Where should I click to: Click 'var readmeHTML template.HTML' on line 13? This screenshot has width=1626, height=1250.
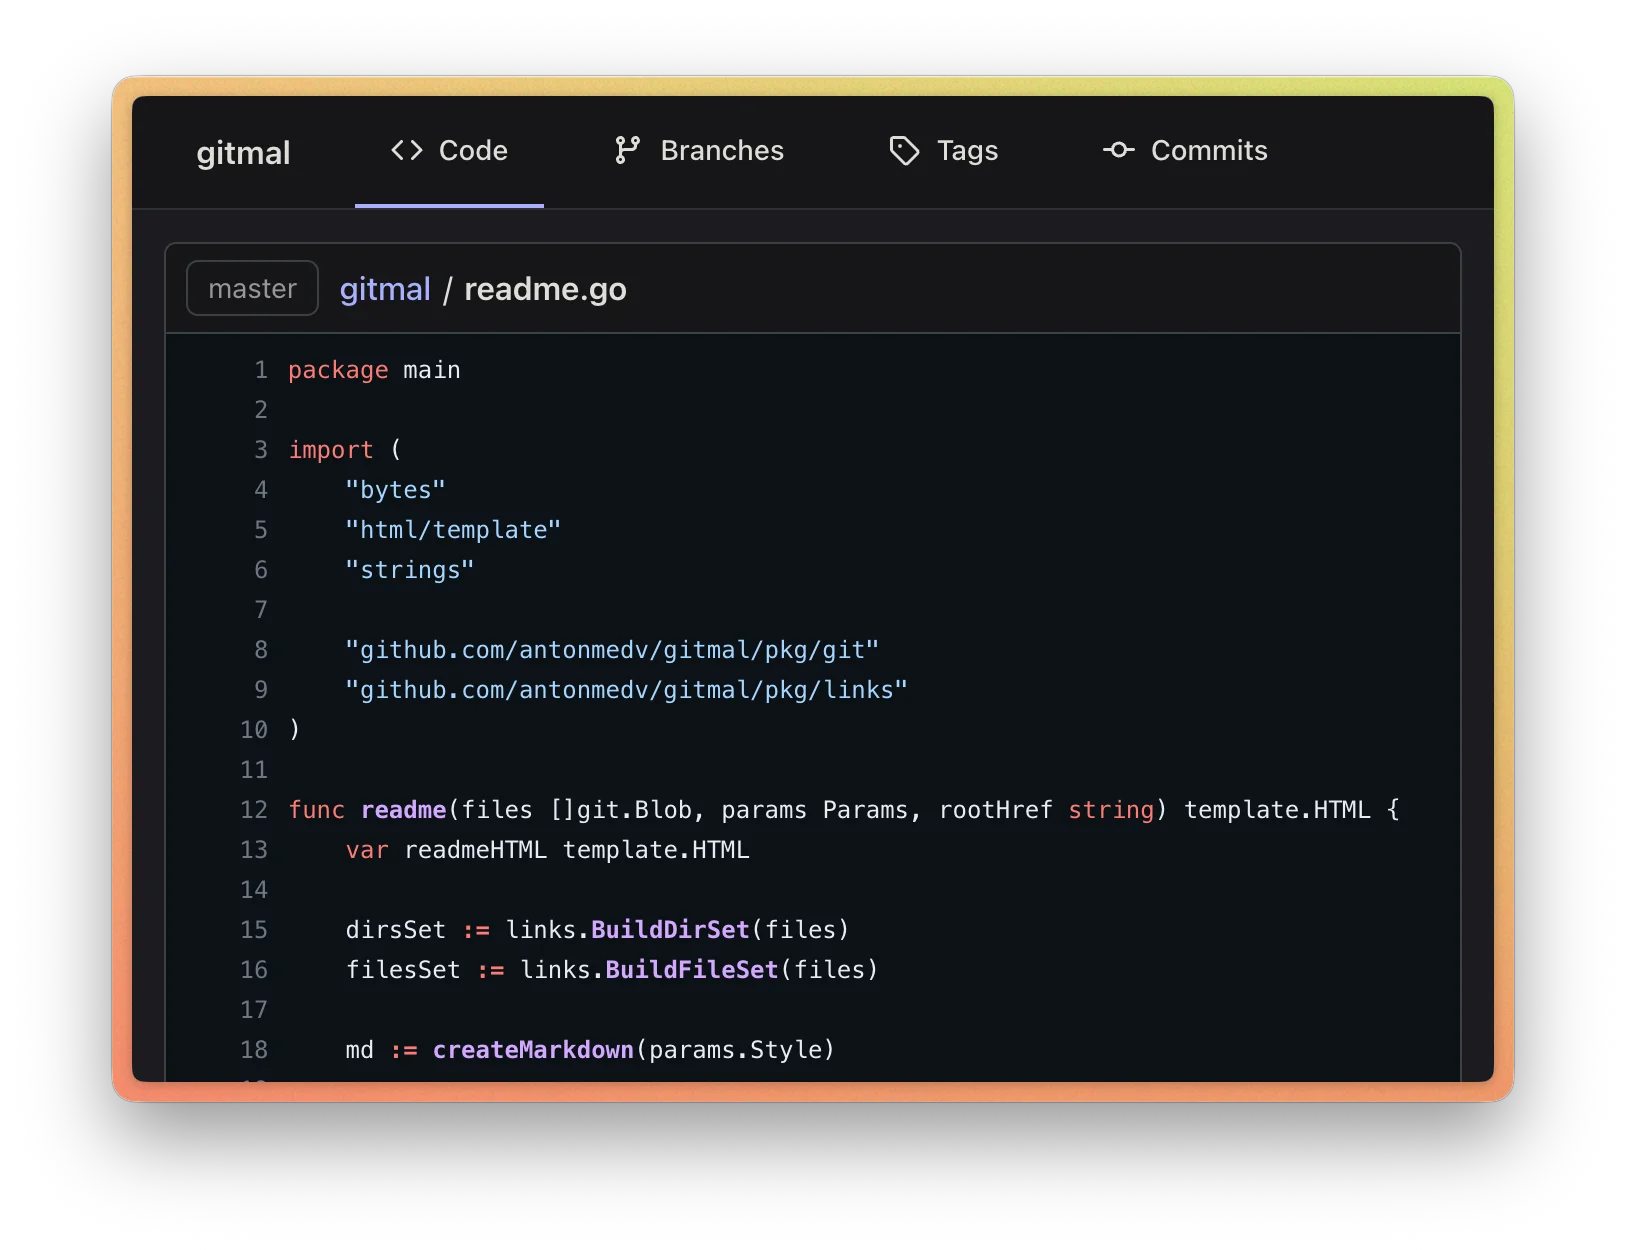pos(547,850)
